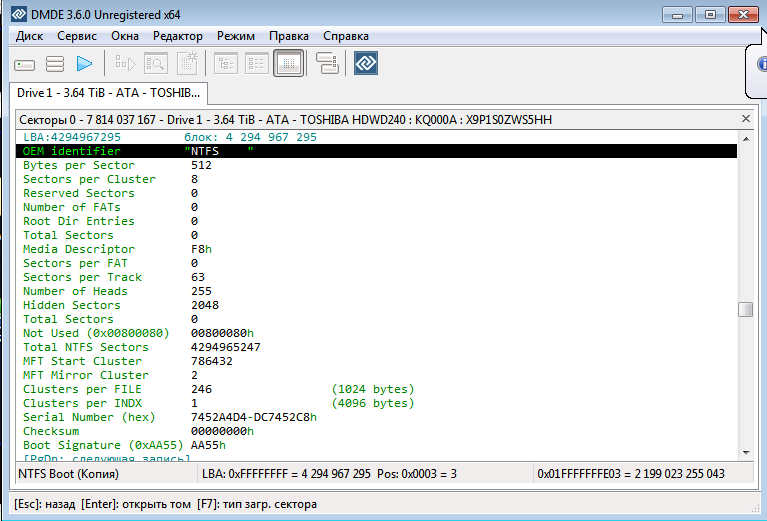Open the partitions list toolbar icon

point(55,64)
